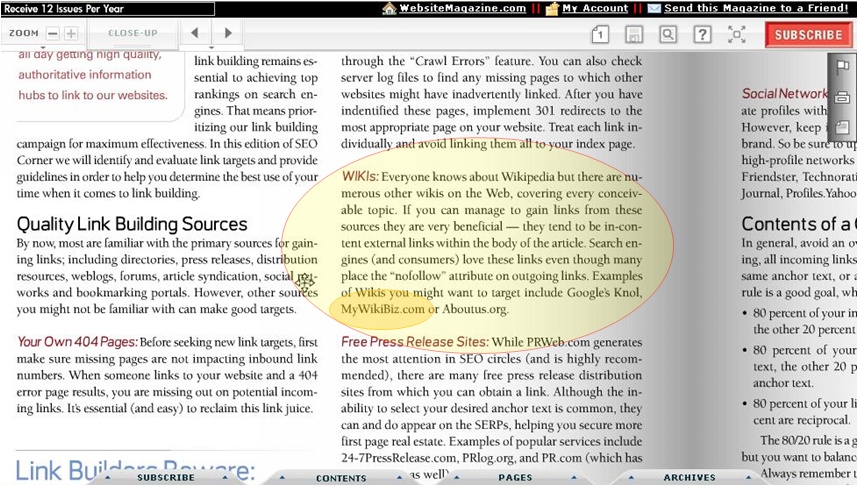The height and width of the screenshot is (486, 858).
Task: Go to the next page arrow
Action: [x=228, y=33]
